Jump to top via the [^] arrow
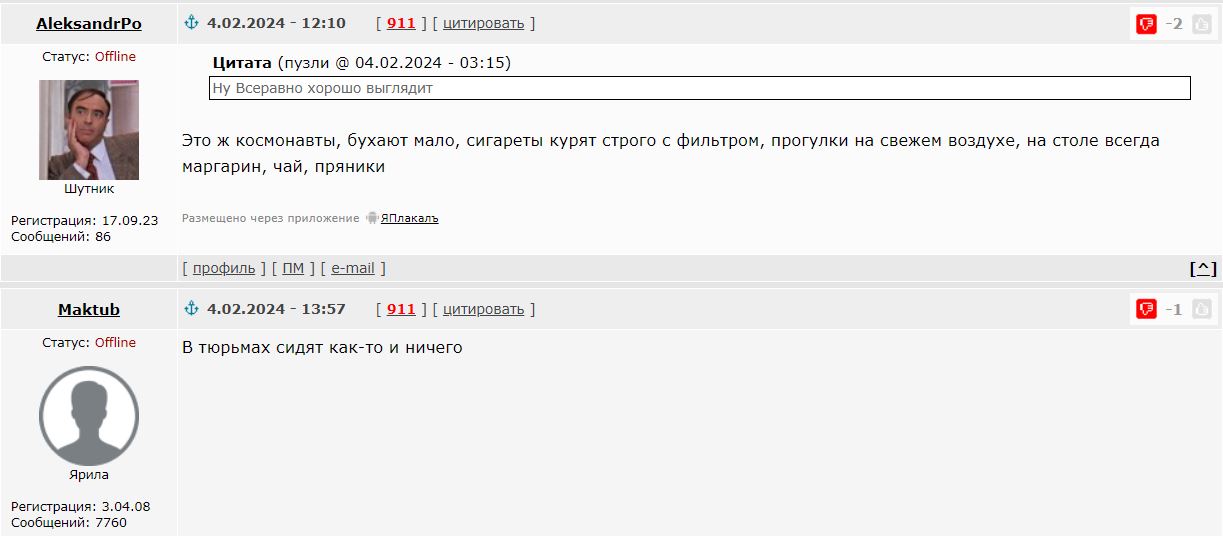This screenshot has height=536, width=1223. (1203, 268)
